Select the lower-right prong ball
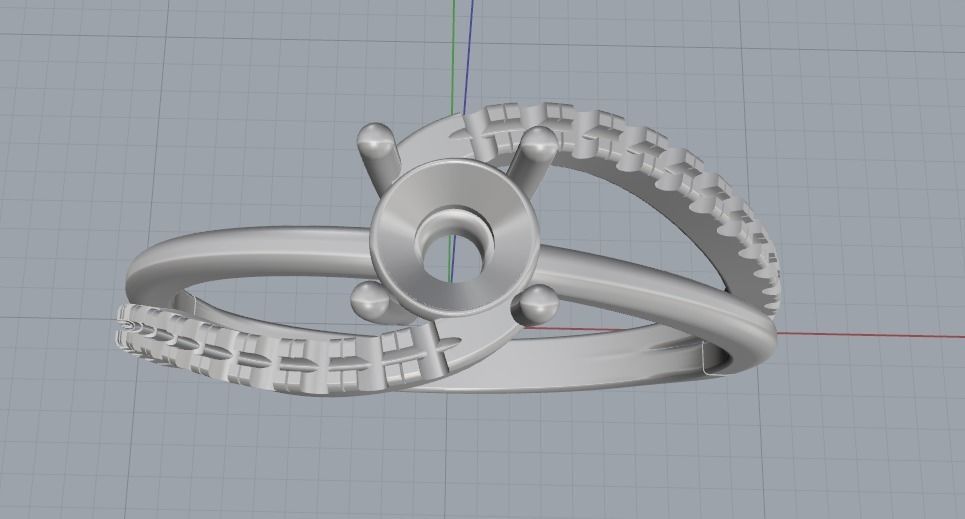 [x=535, y=304]
